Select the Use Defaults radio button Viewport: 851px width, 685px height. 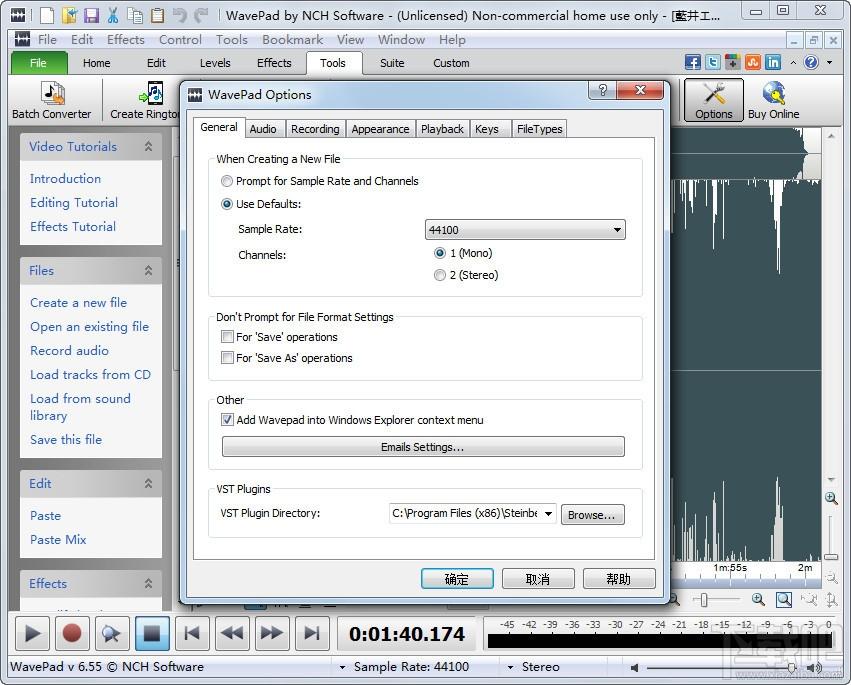click(x=227, y=204)
